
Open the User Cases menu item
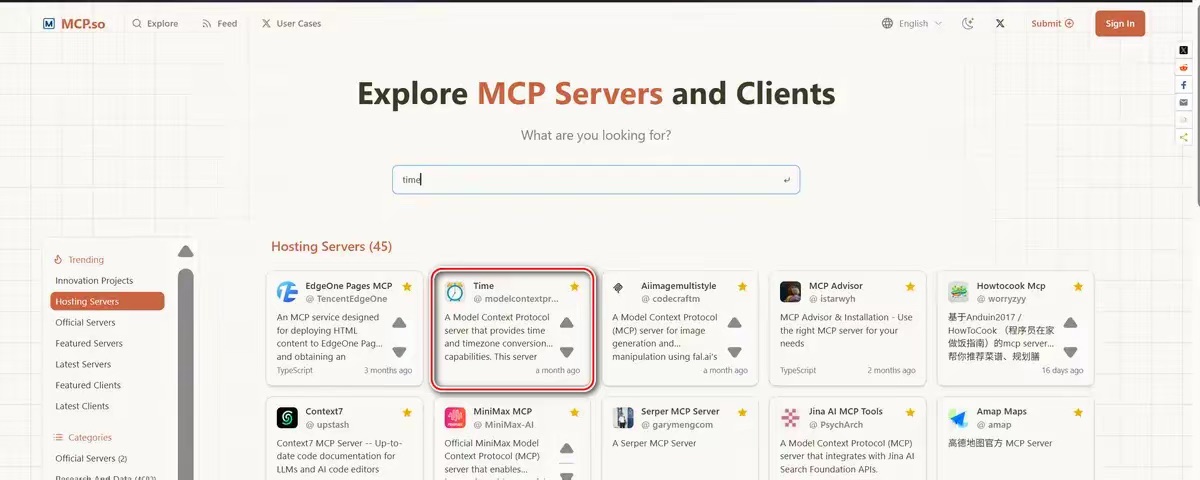pyautogui.click(x=292, y=23)
